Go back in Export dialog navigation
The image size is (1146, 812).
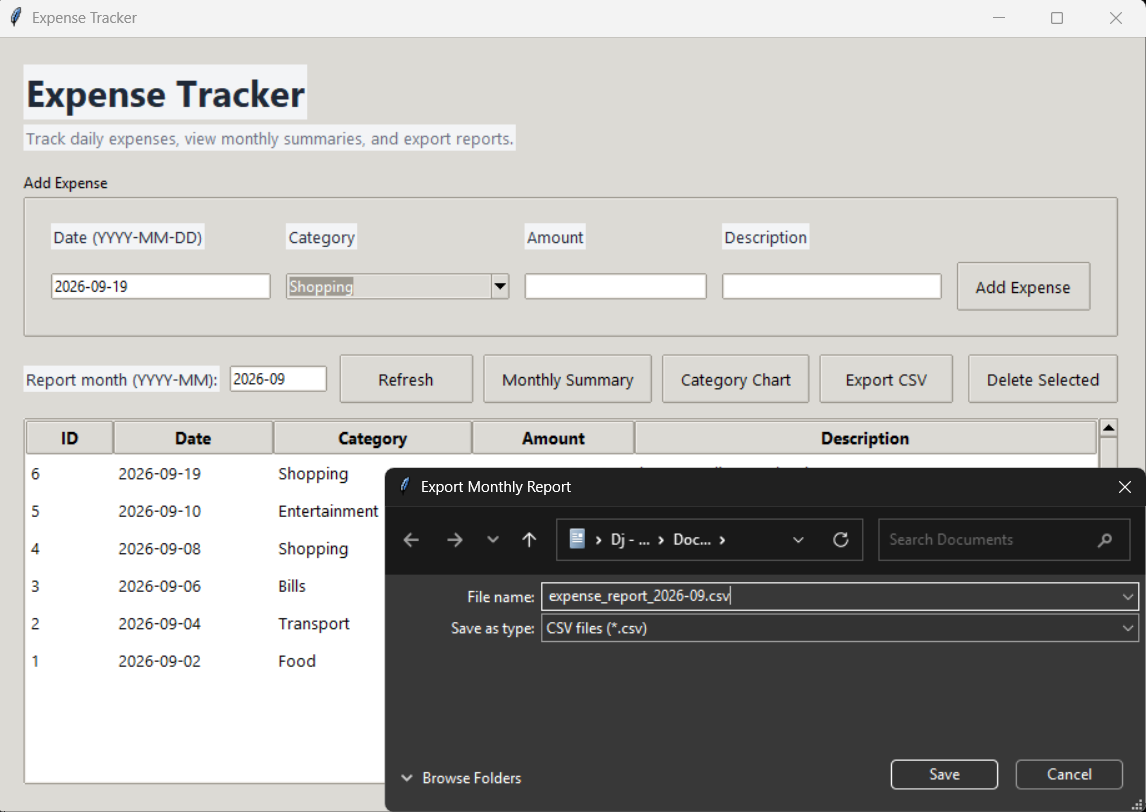[411, 540]
